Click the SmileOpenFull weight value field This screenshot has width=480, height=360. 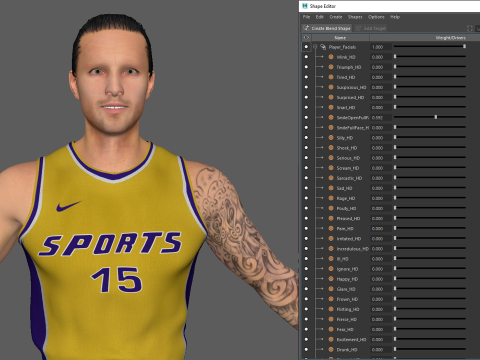coord(381,118)
